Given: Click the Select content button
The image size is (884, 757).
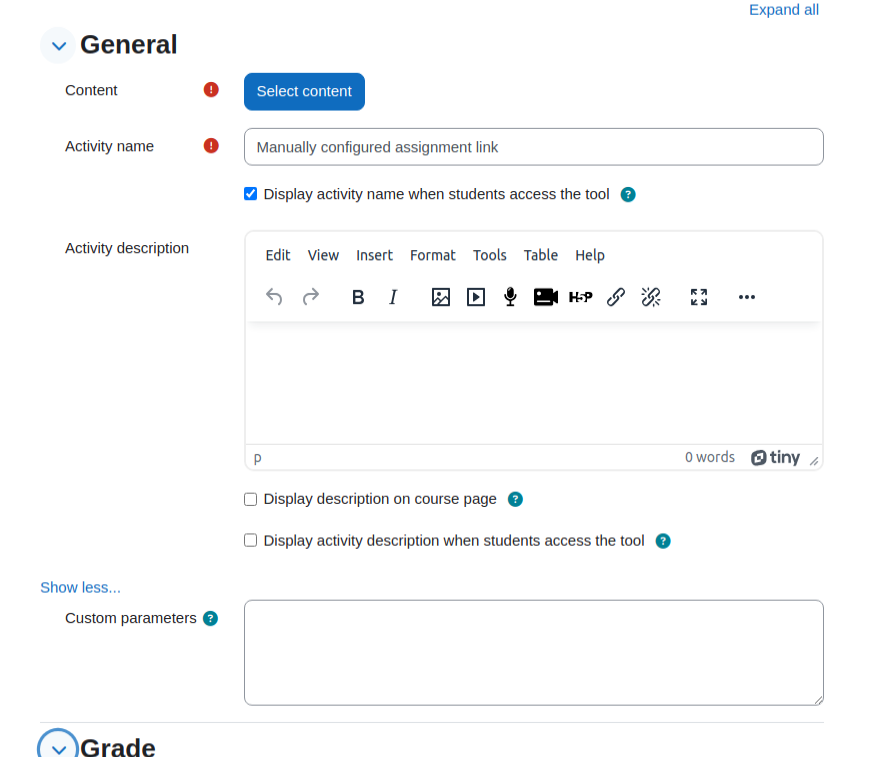Looking at the screenshot, I should 304,91.
